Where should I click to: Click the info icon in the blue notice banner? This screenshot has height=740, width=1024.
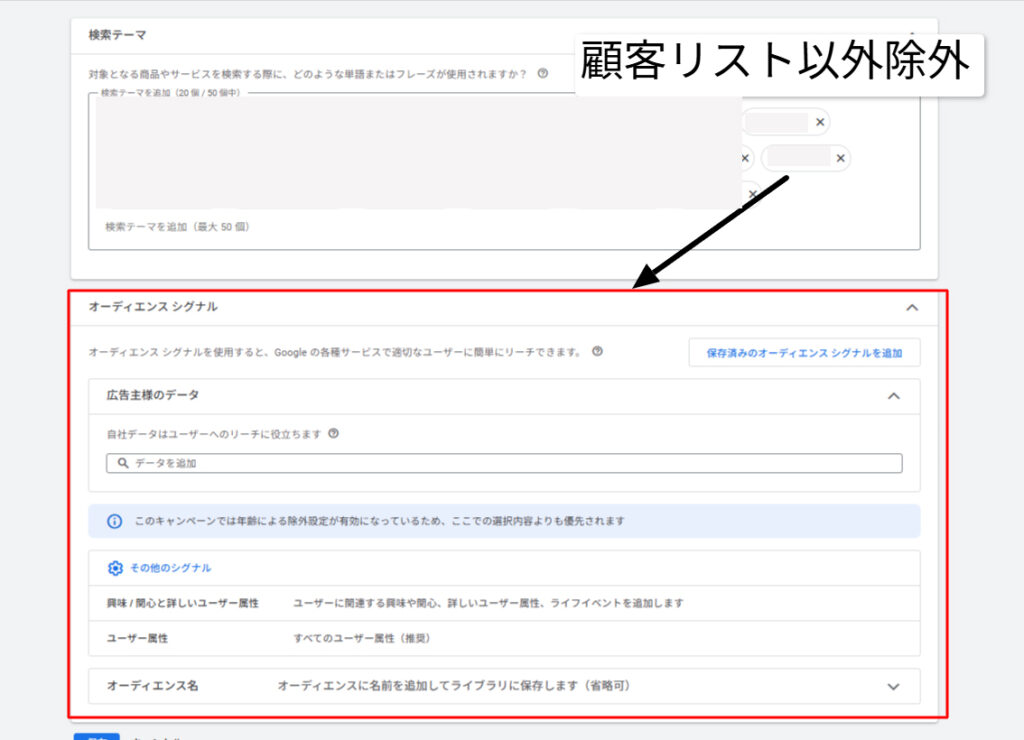click(115, 521)
